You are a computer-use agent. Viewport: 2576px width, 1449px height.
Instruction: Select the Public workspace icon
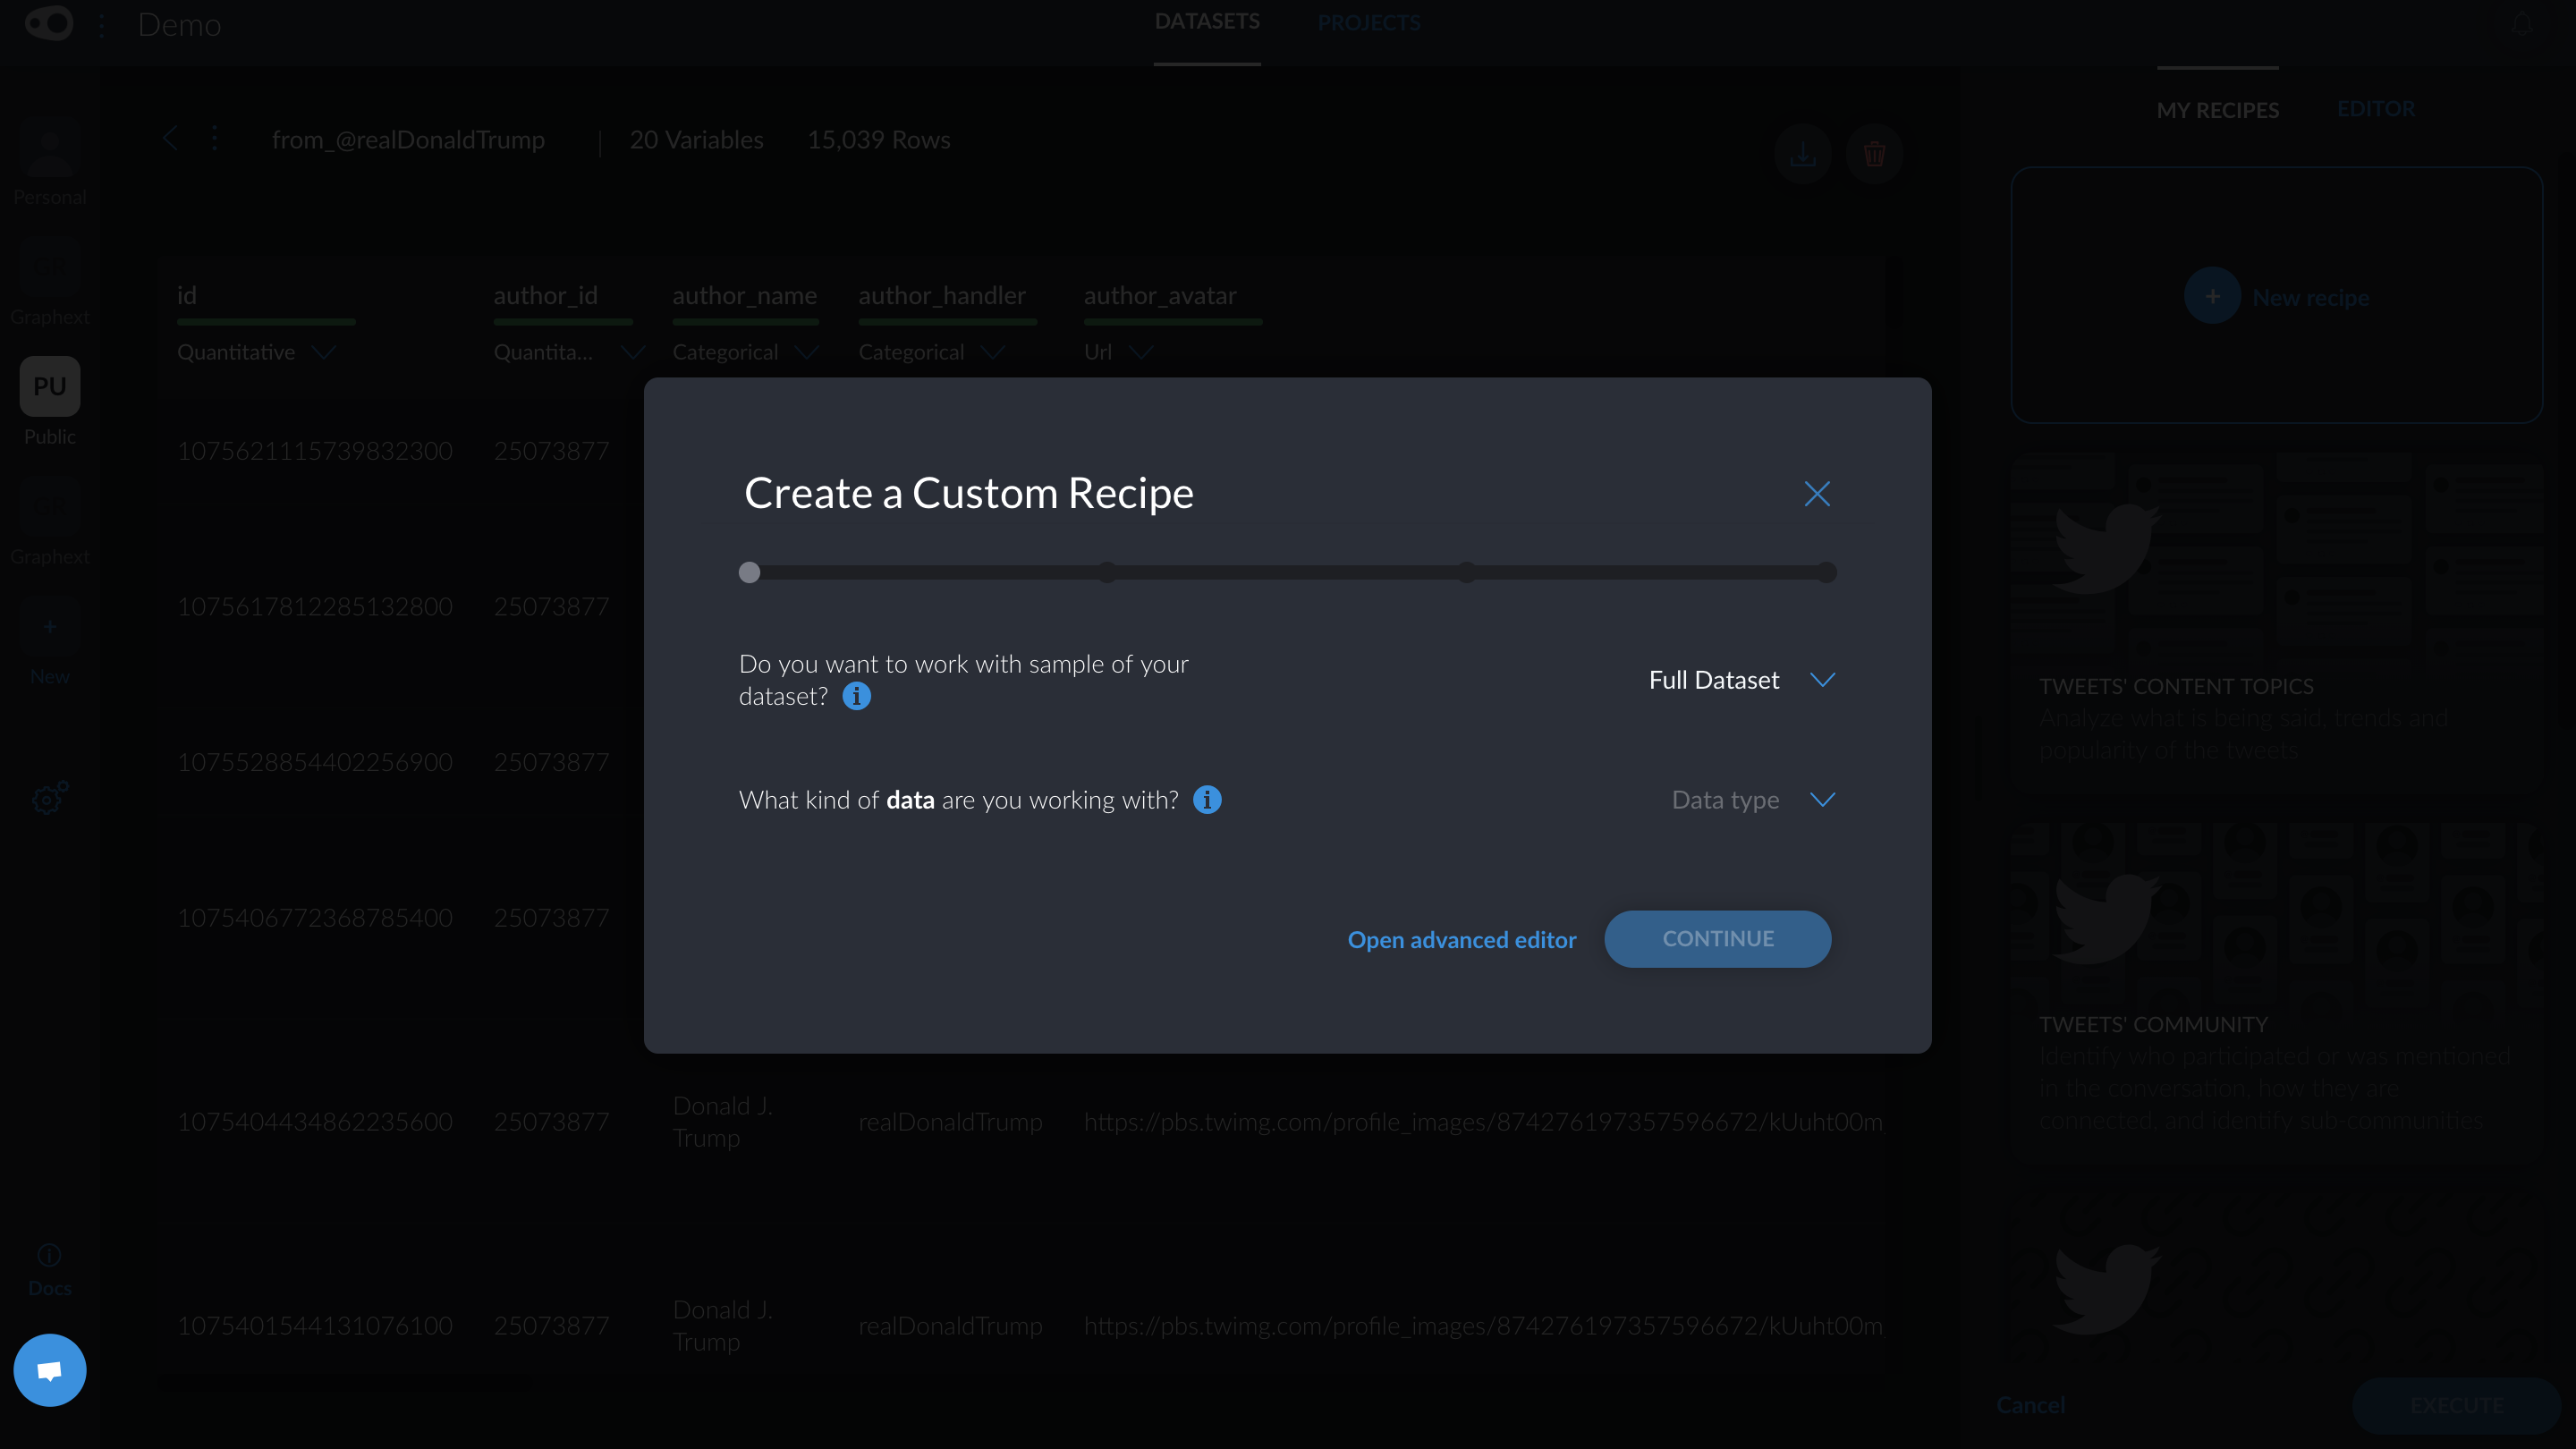49,387
